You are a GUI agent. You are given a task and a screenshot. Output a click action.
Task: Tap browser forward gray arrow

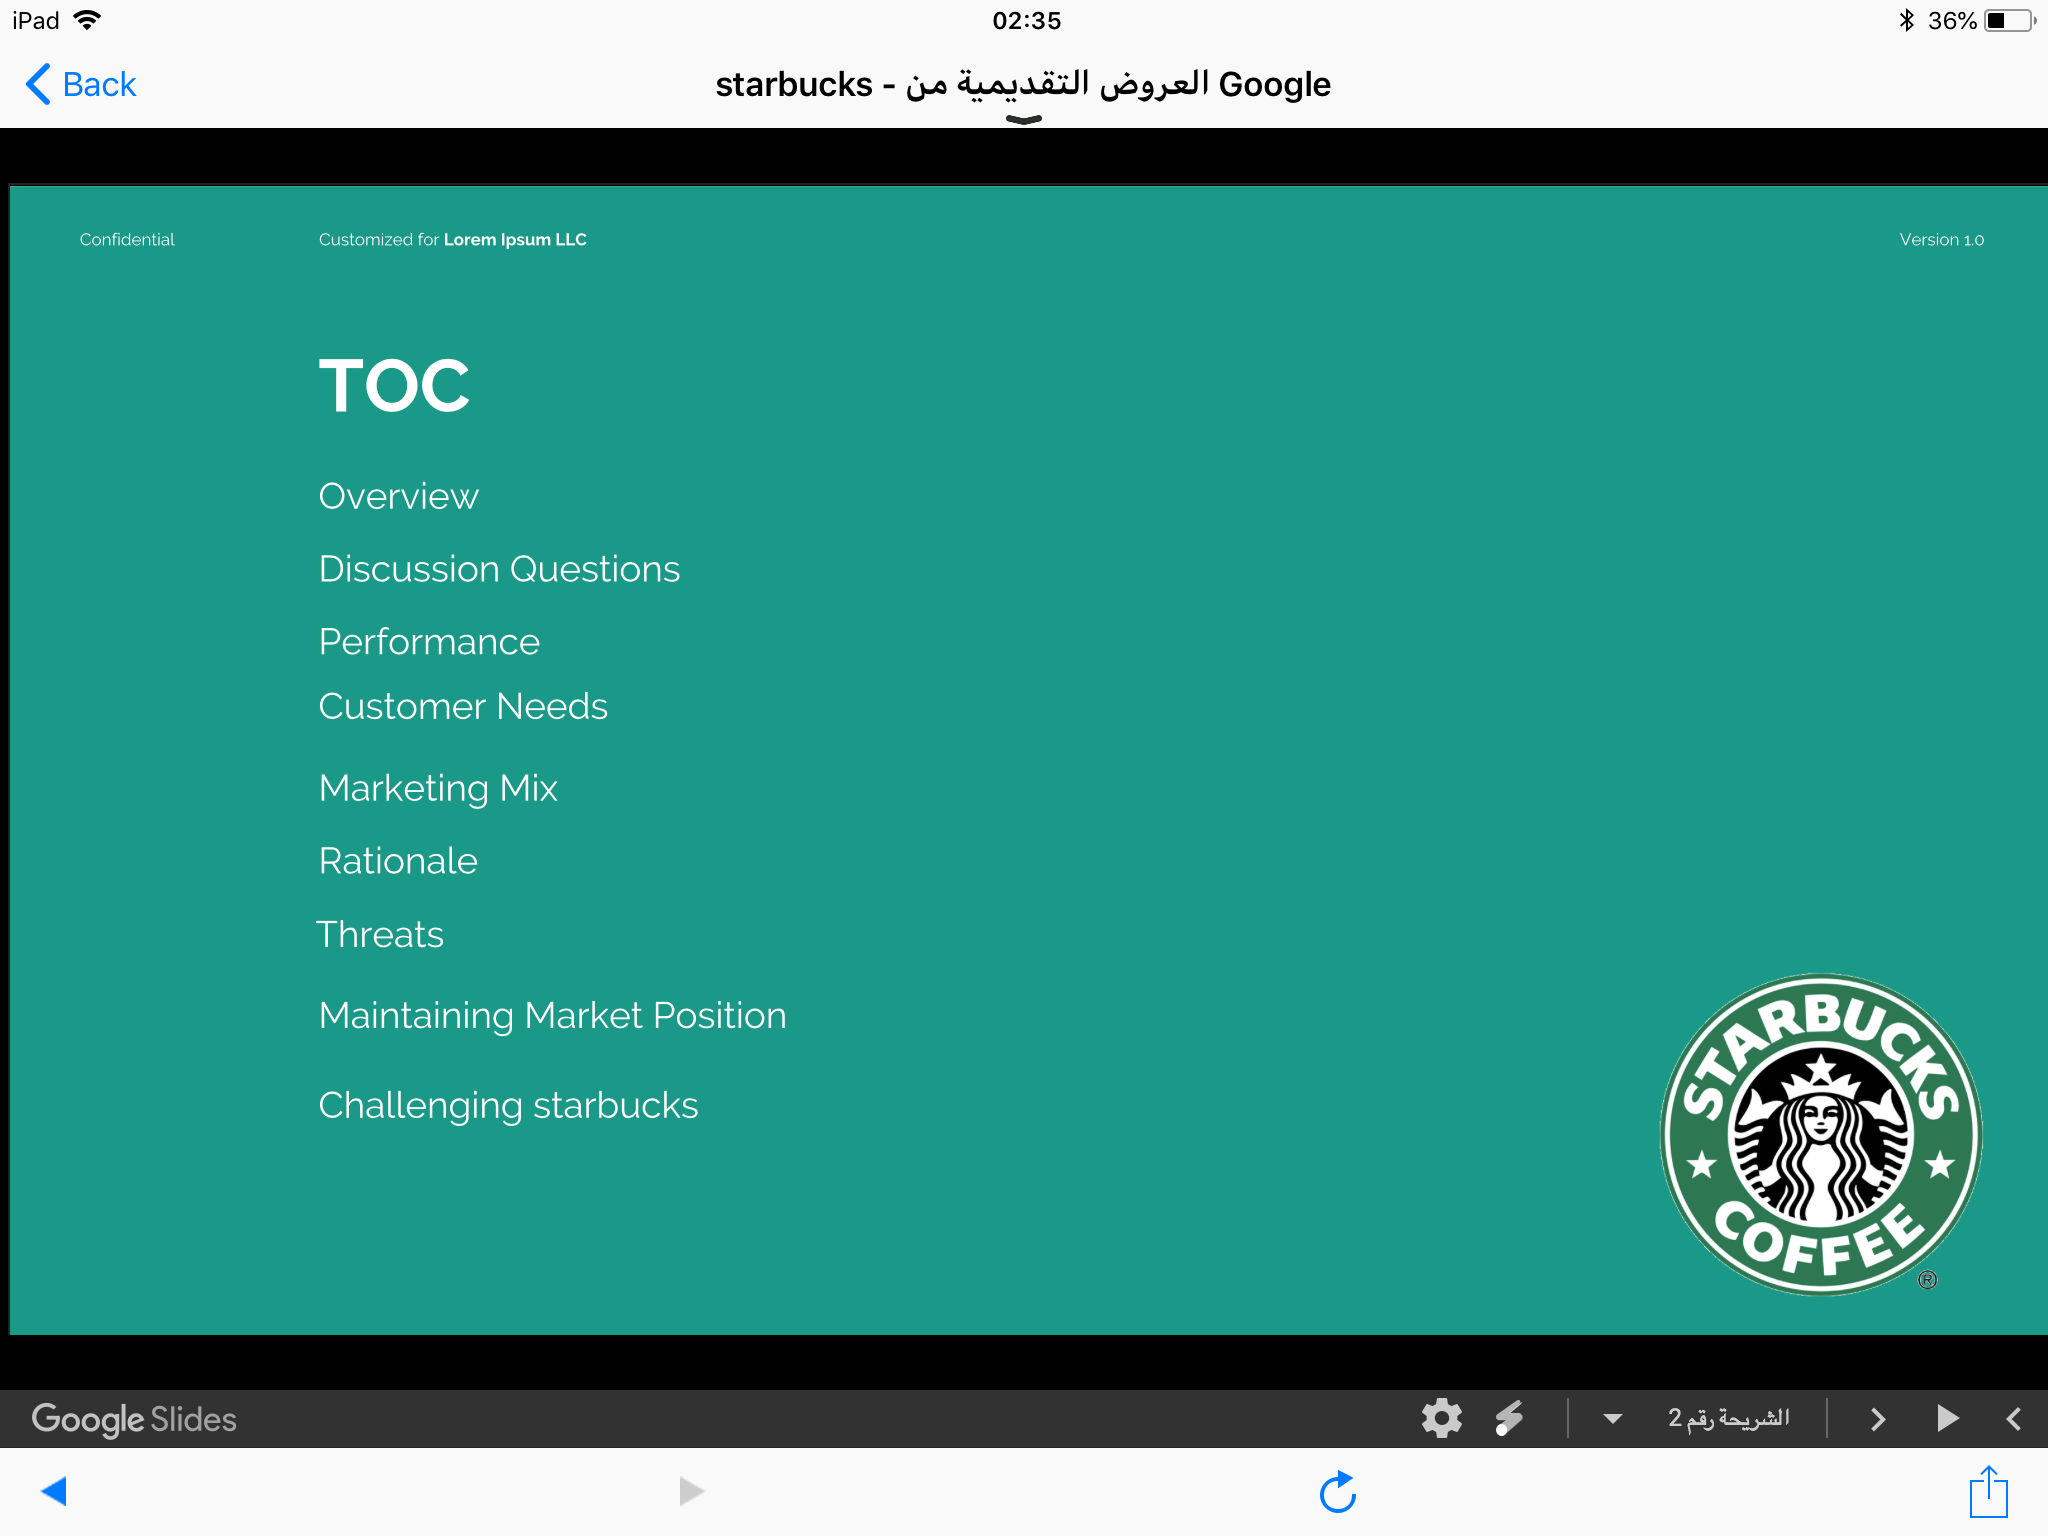pos(691,1491)
